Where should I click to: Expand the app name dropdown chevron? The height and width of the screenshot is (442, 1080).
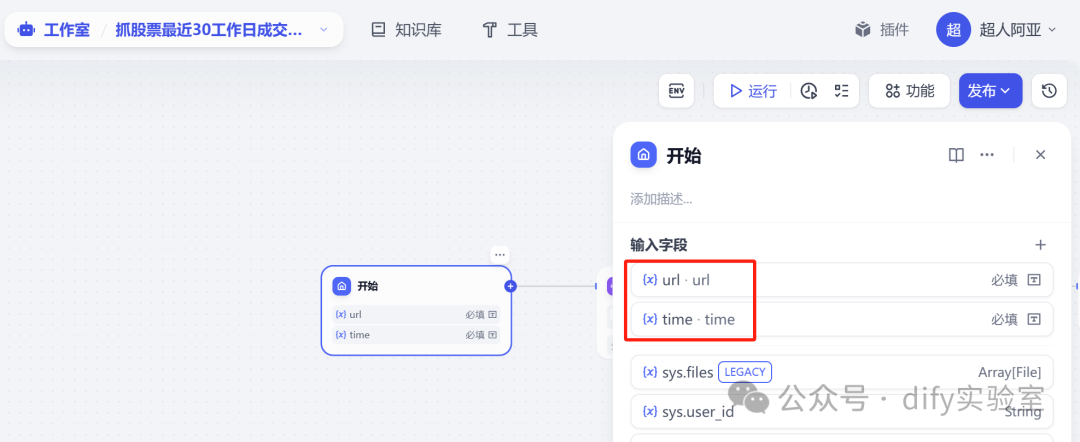(324, 30)
